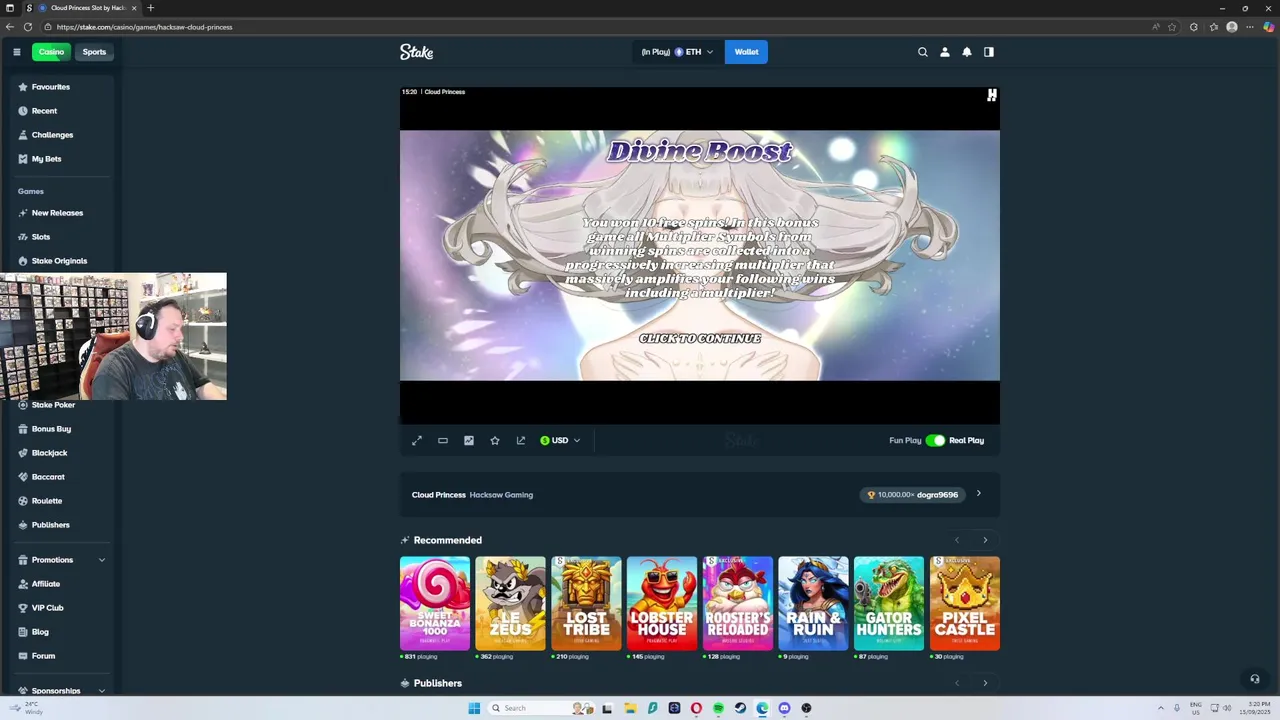1280x720 pixels.
Task: Switch to the Casino section
Action: tap(51, 52)
